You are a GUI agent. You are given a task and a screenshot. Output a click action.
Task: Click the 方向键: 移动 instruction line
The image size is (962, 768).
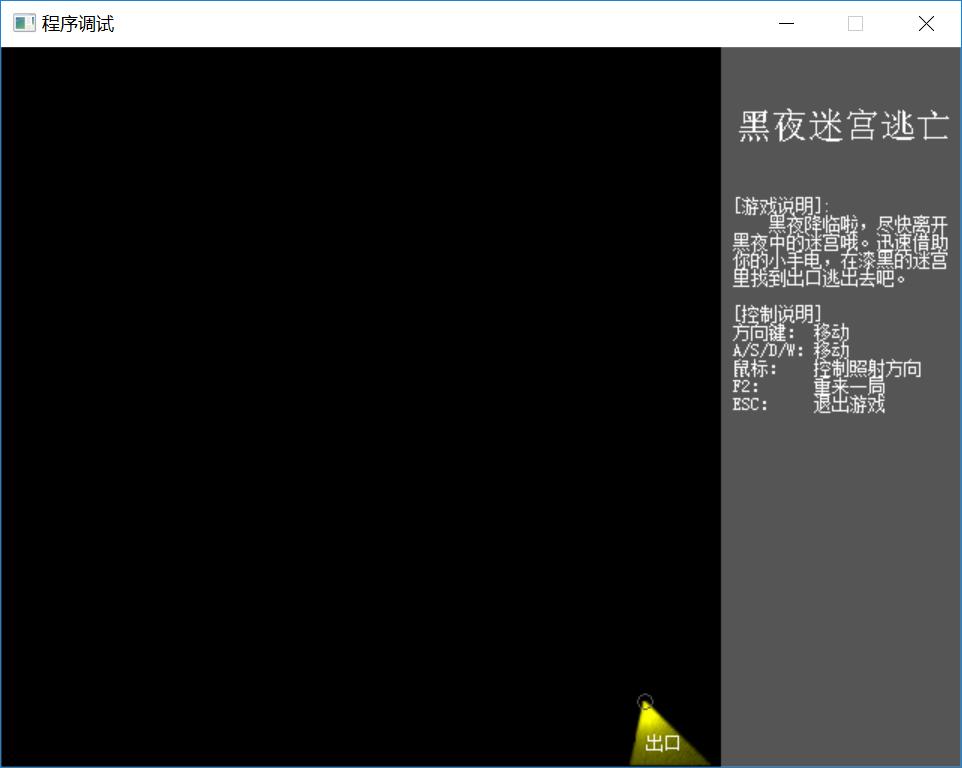(790, 332)
